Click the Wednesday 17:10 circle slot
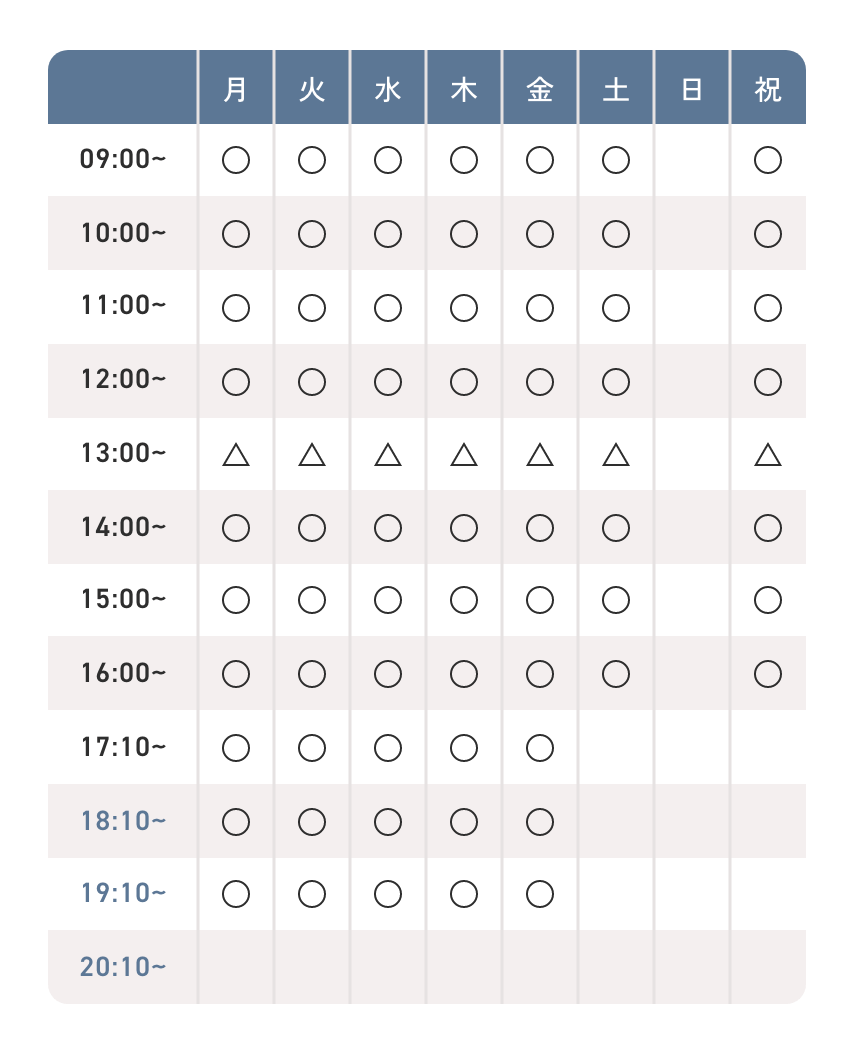Screen dimensions: 852x1054 388,747
